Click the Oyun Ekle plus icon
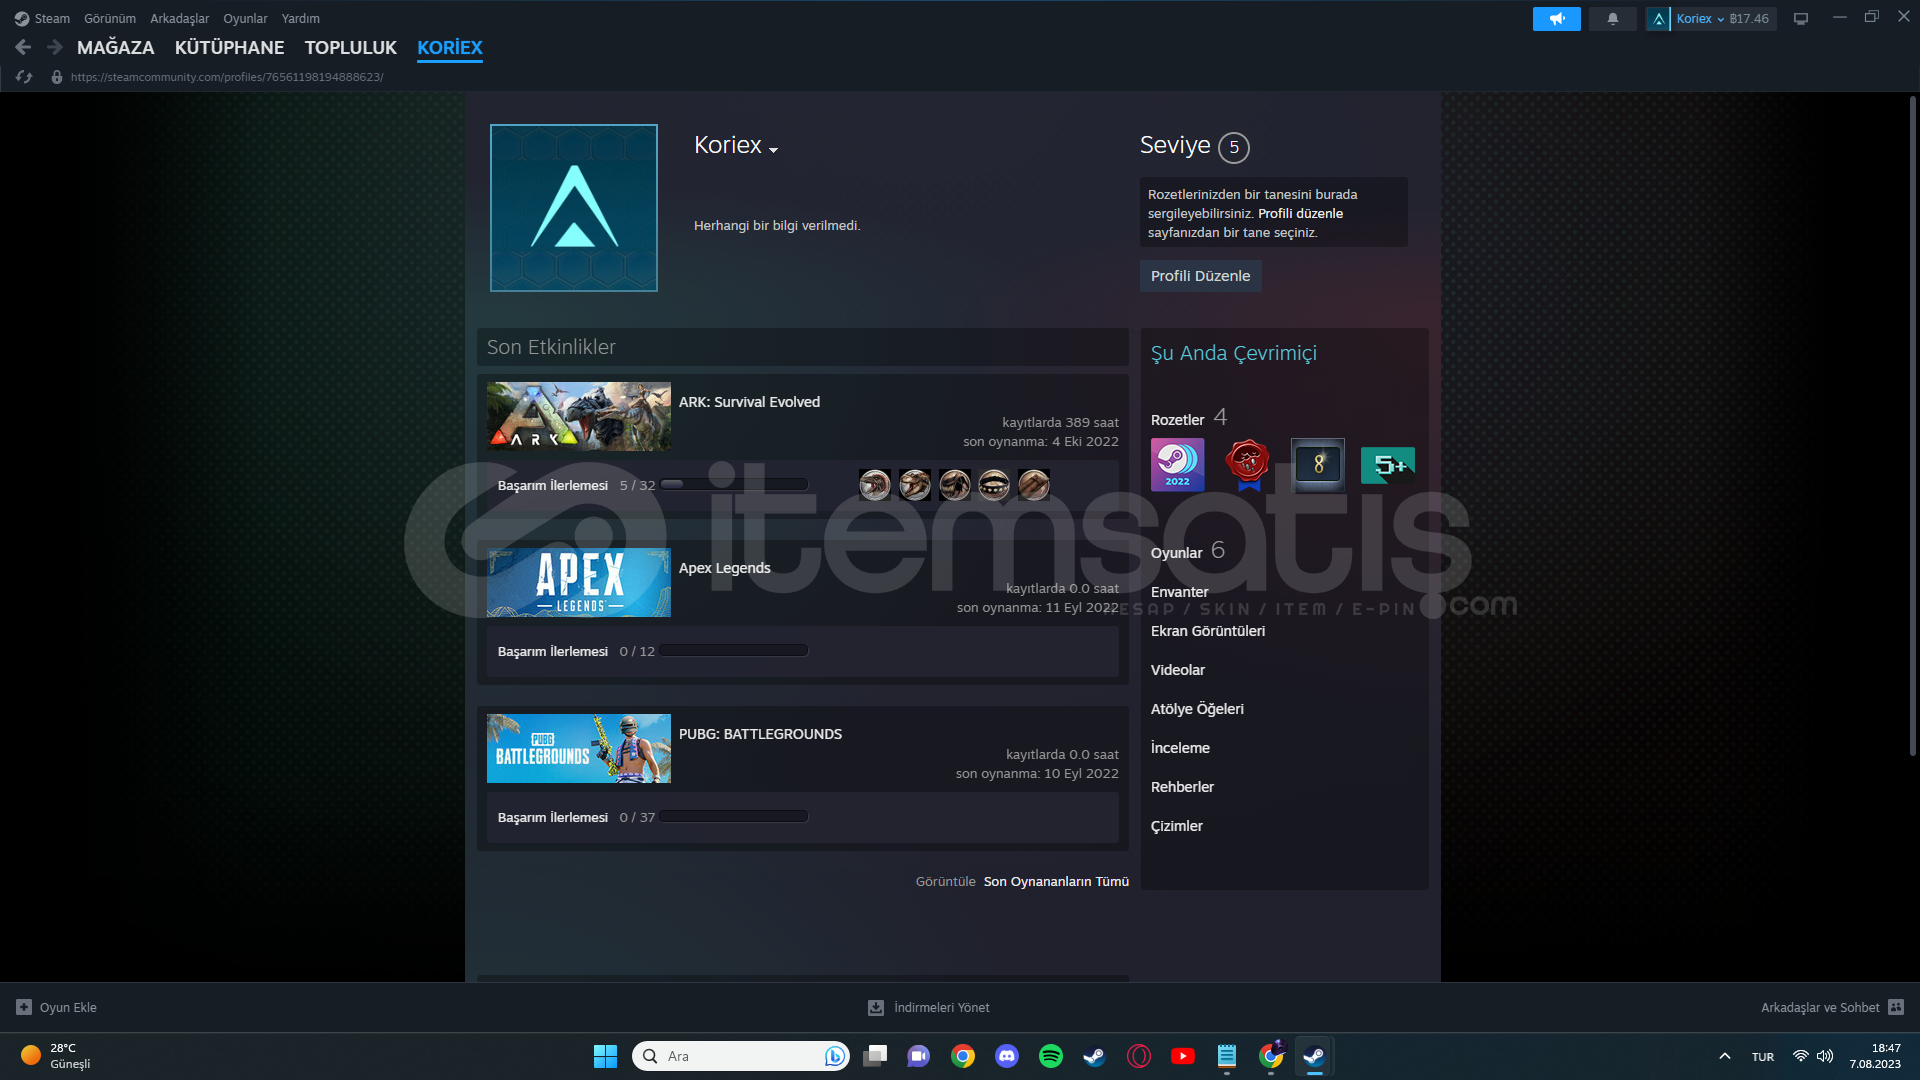The width and height of the screenshot is (1920, 1080). click(x=24, y=1007)
